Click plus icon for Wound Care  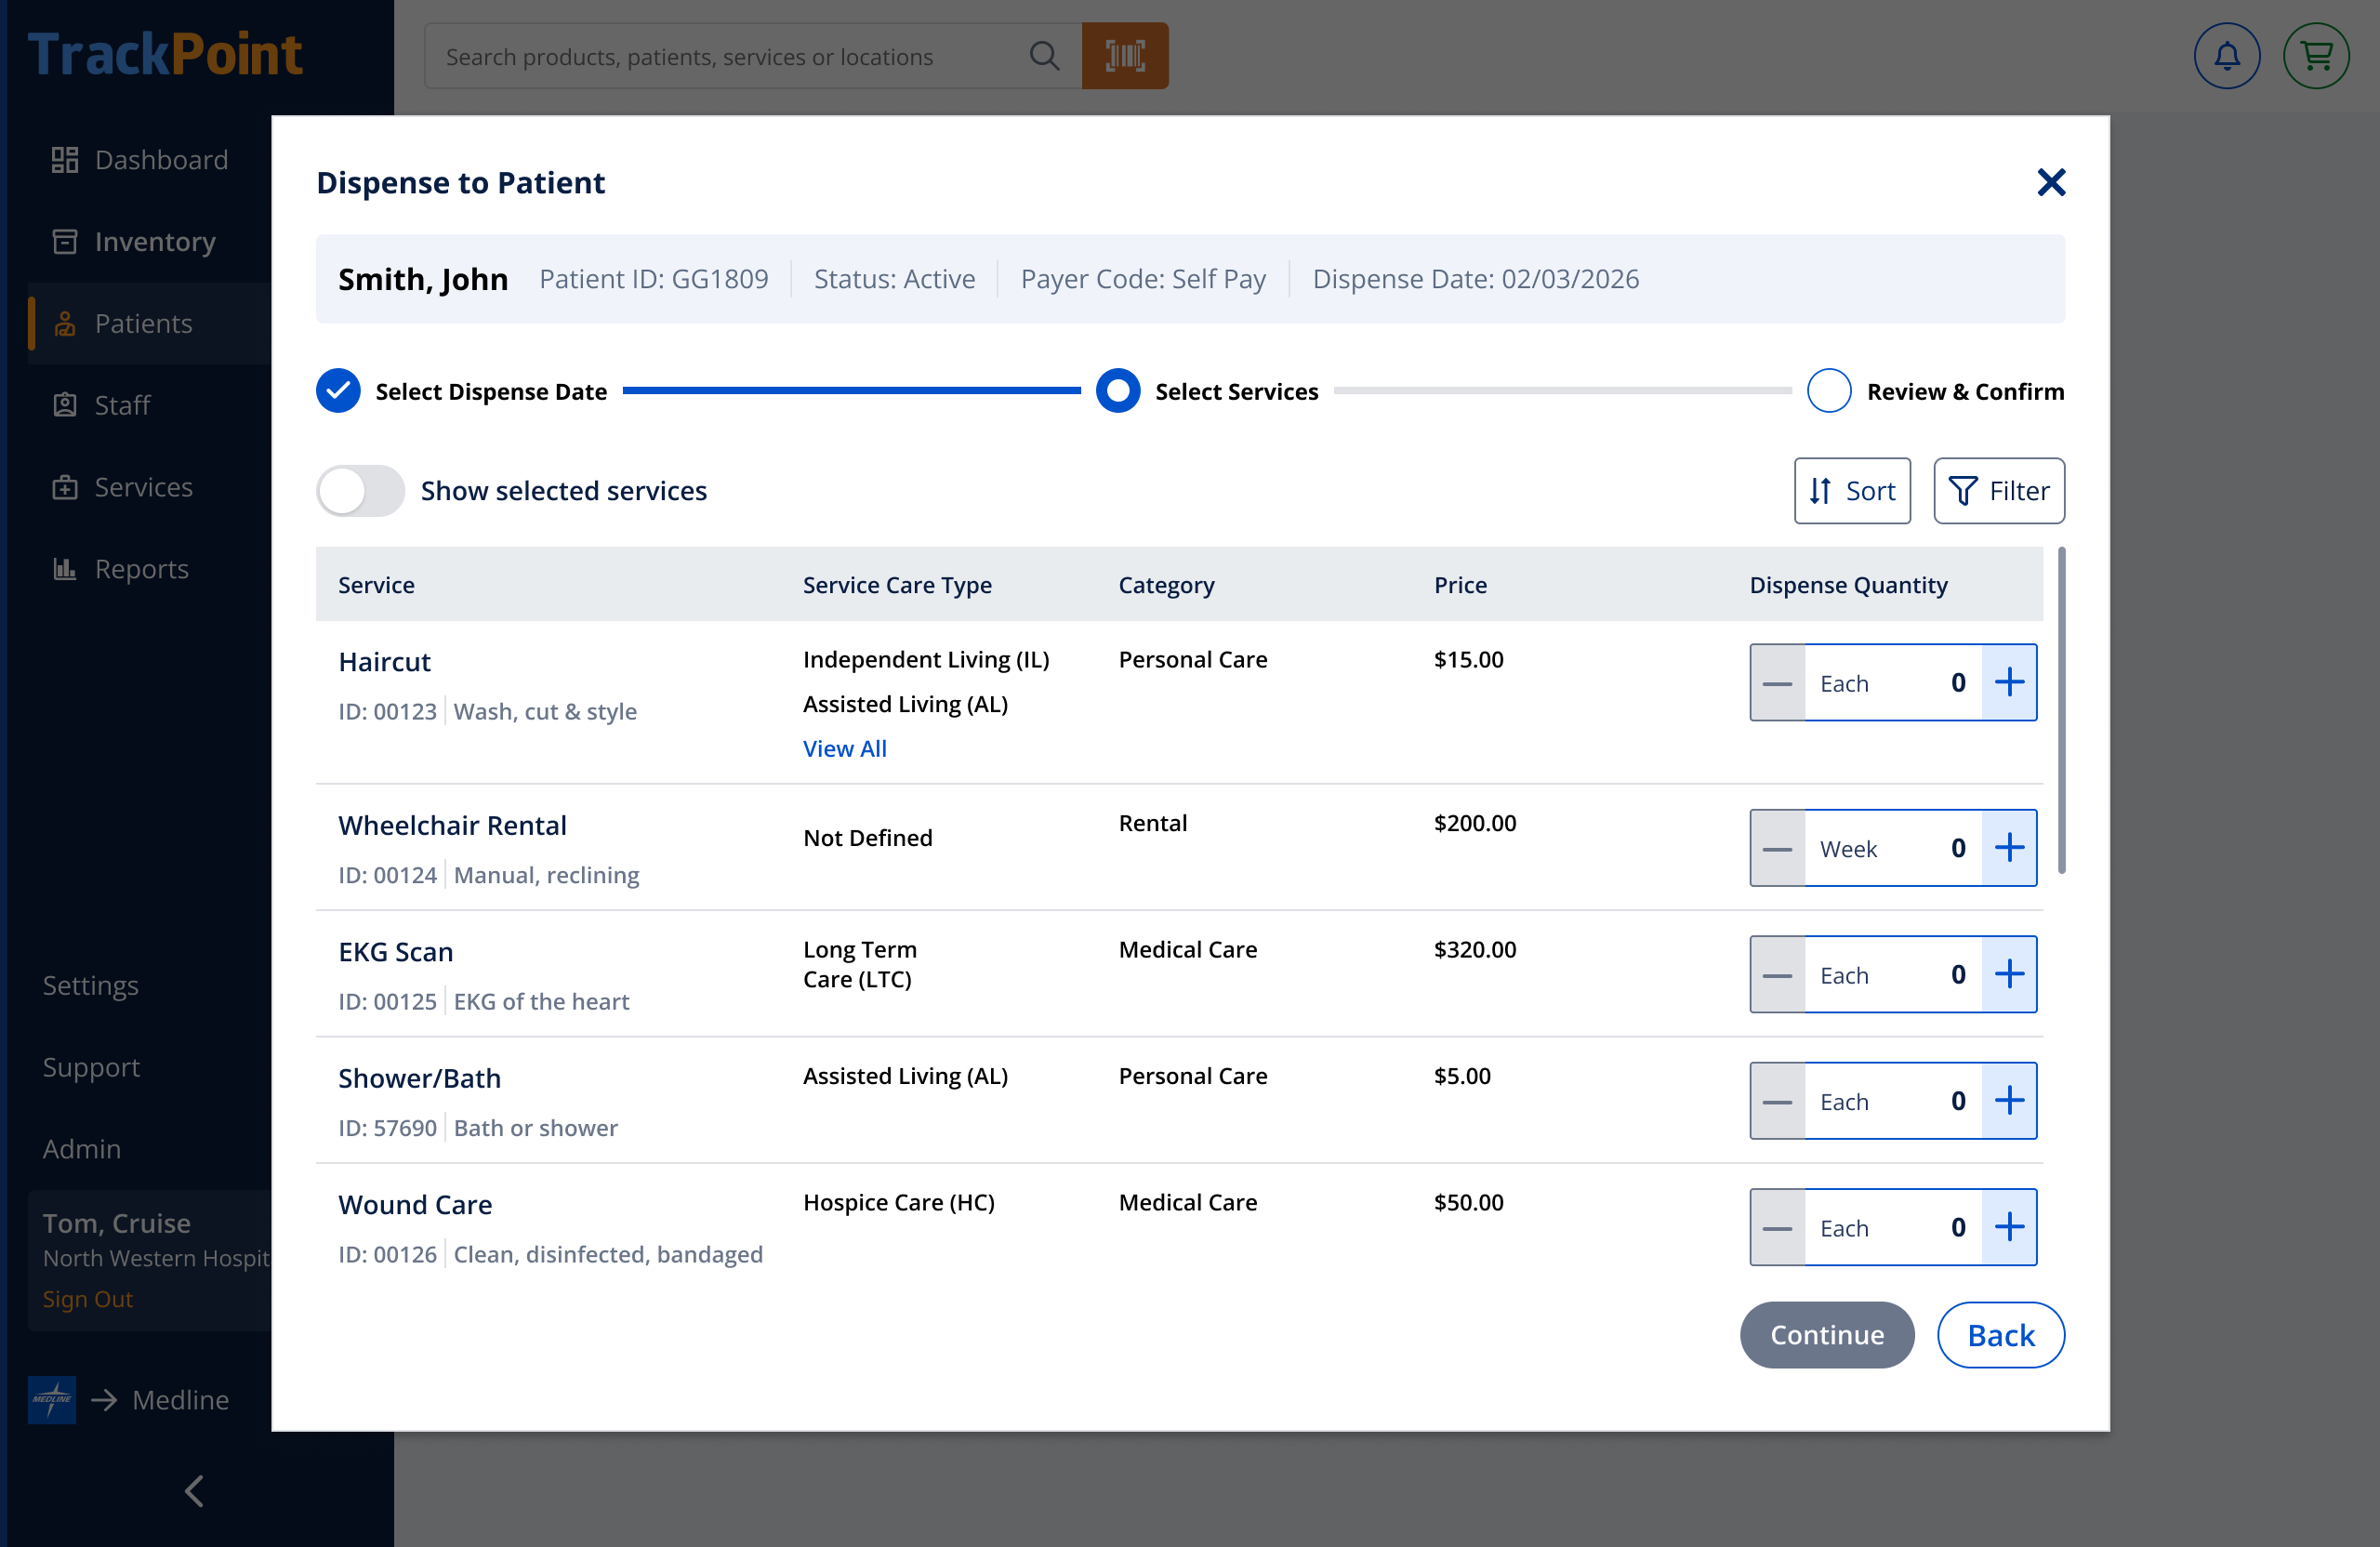point(2009,1228)
